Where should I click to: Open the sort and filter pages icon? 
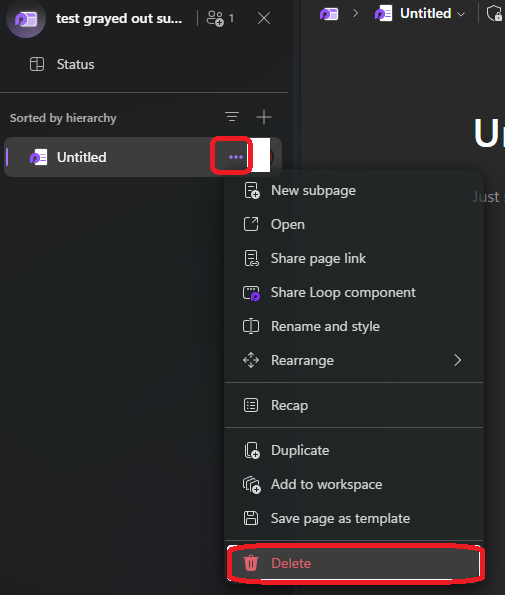[232, 117]
